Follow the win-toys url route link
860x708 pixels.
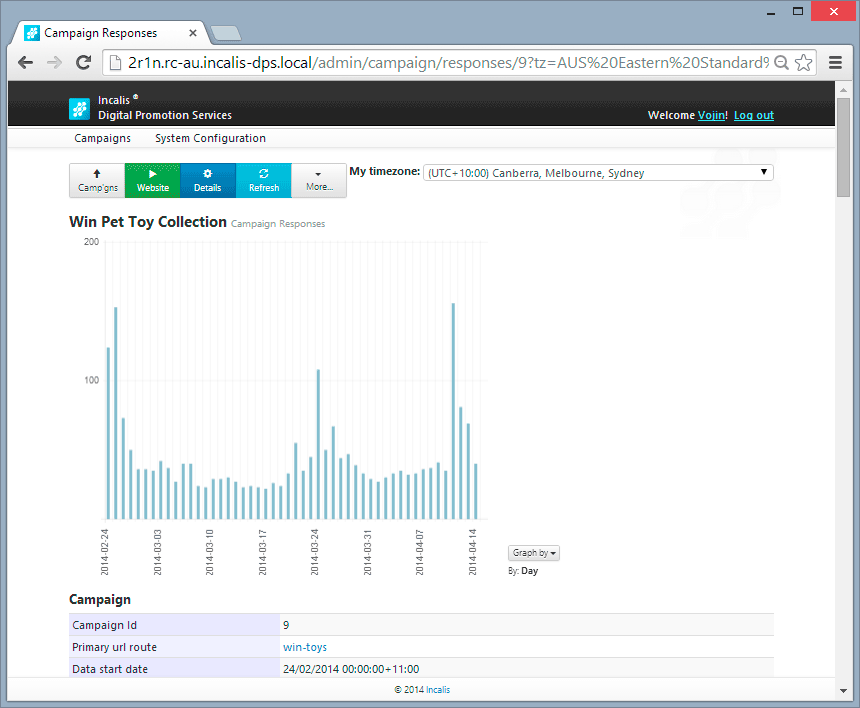coord(305,647)
